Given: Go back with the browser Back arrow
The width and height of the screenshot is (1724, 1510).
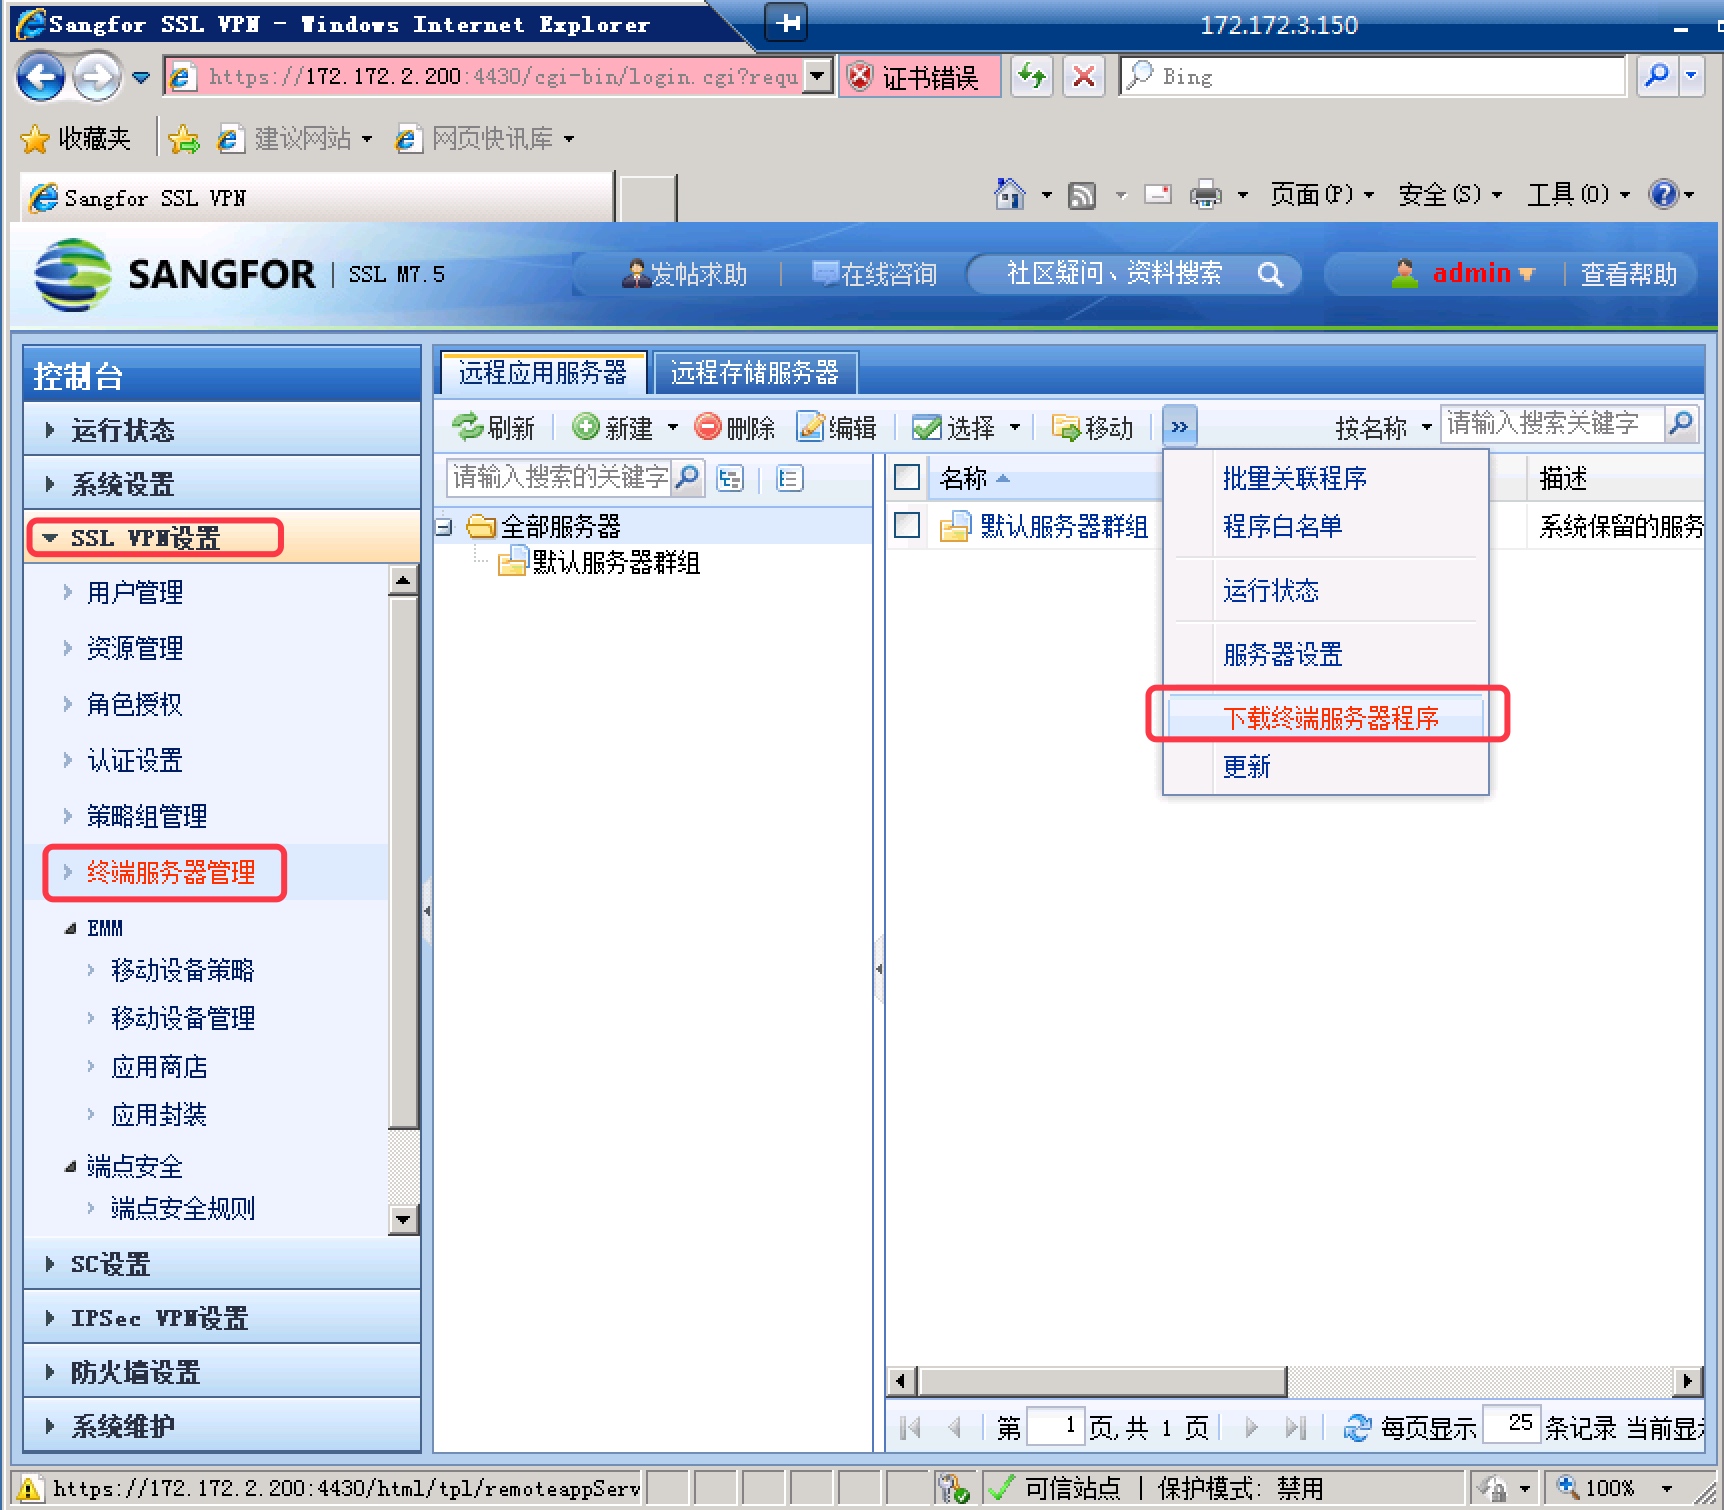Looking at the screenshot, I should pyautogui.click(x=40, y=77).
